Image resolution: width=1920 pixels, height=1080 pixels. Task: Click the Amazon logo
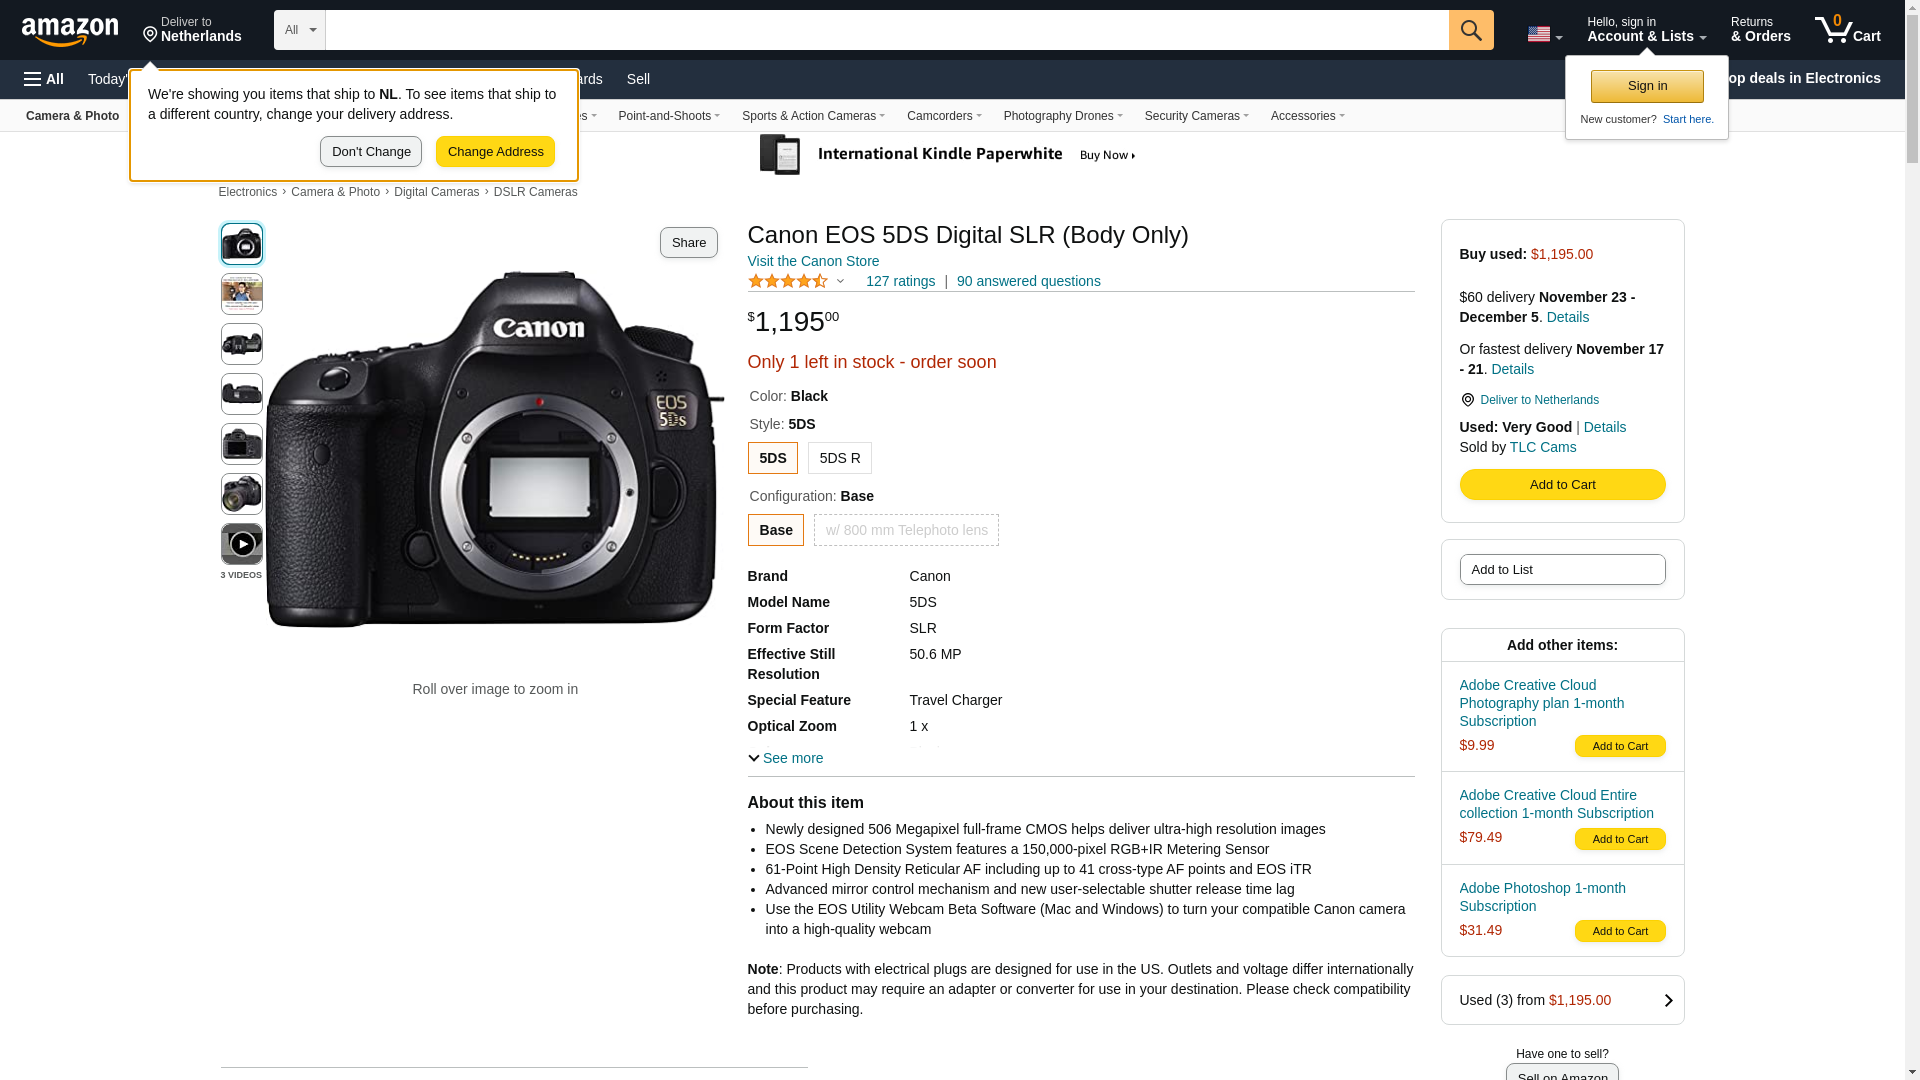pyautogui.click(x=70, y=31)
